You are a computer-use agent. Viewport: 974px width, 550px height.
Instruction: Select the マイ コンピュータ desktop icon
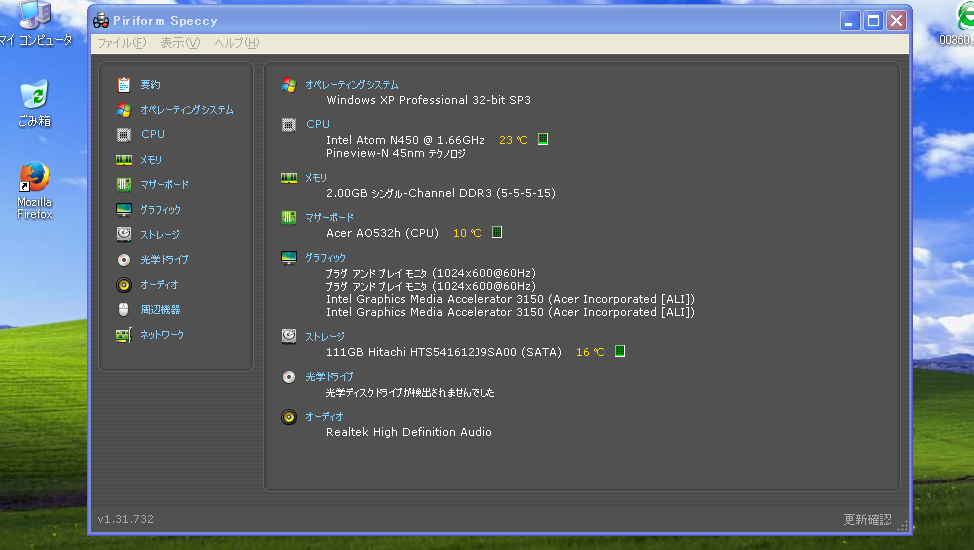[34, 25]
